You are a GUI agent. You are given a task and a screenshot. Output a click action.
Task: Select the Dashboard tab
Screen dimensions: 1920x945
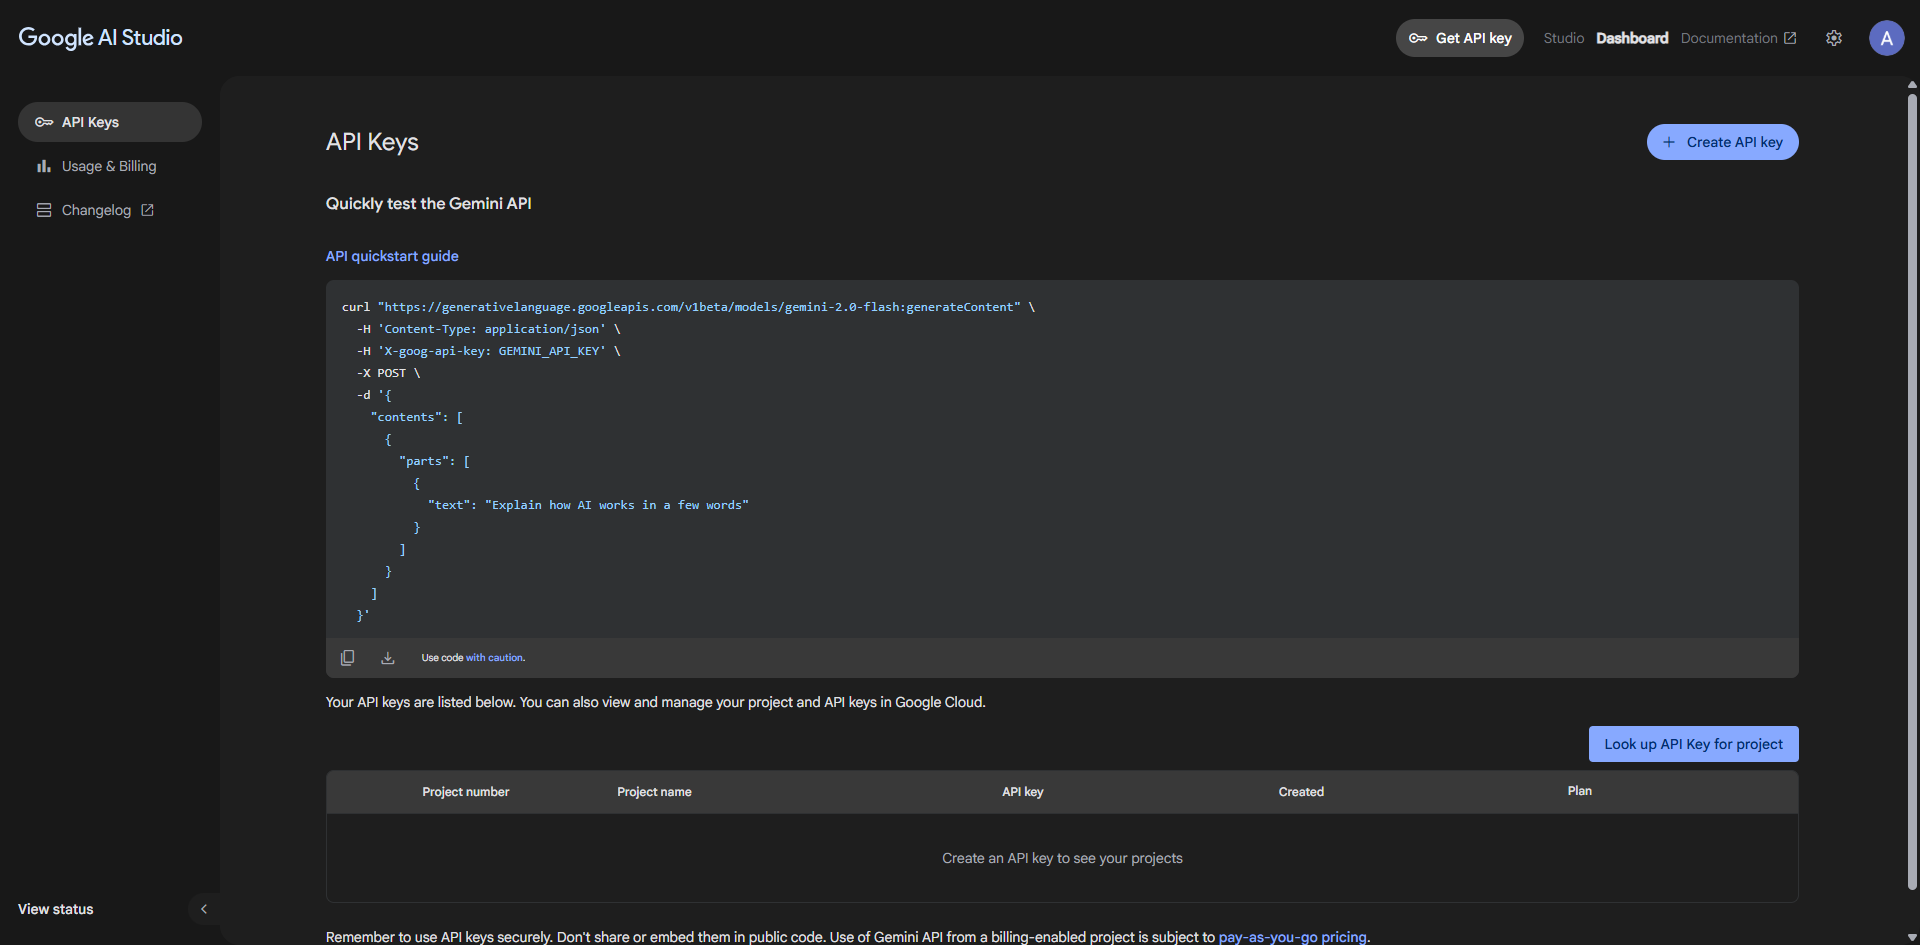click(x=1631, y=38)
